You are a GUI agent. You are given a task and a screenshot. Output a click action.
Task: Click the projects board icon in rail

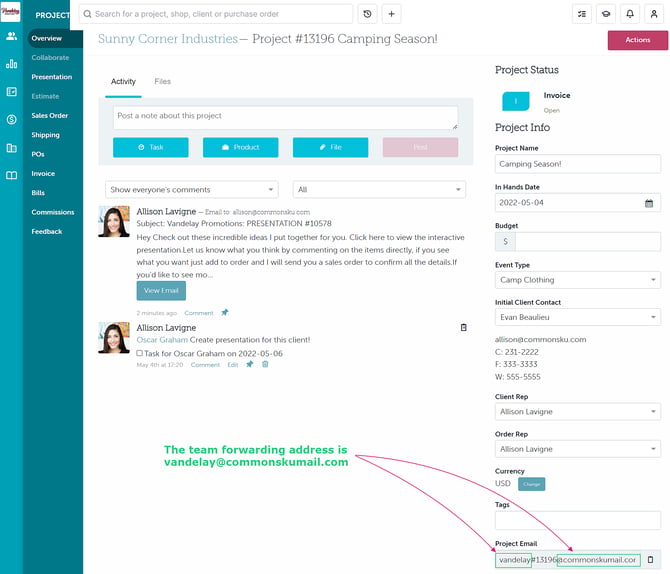click(x=12, y=91)
